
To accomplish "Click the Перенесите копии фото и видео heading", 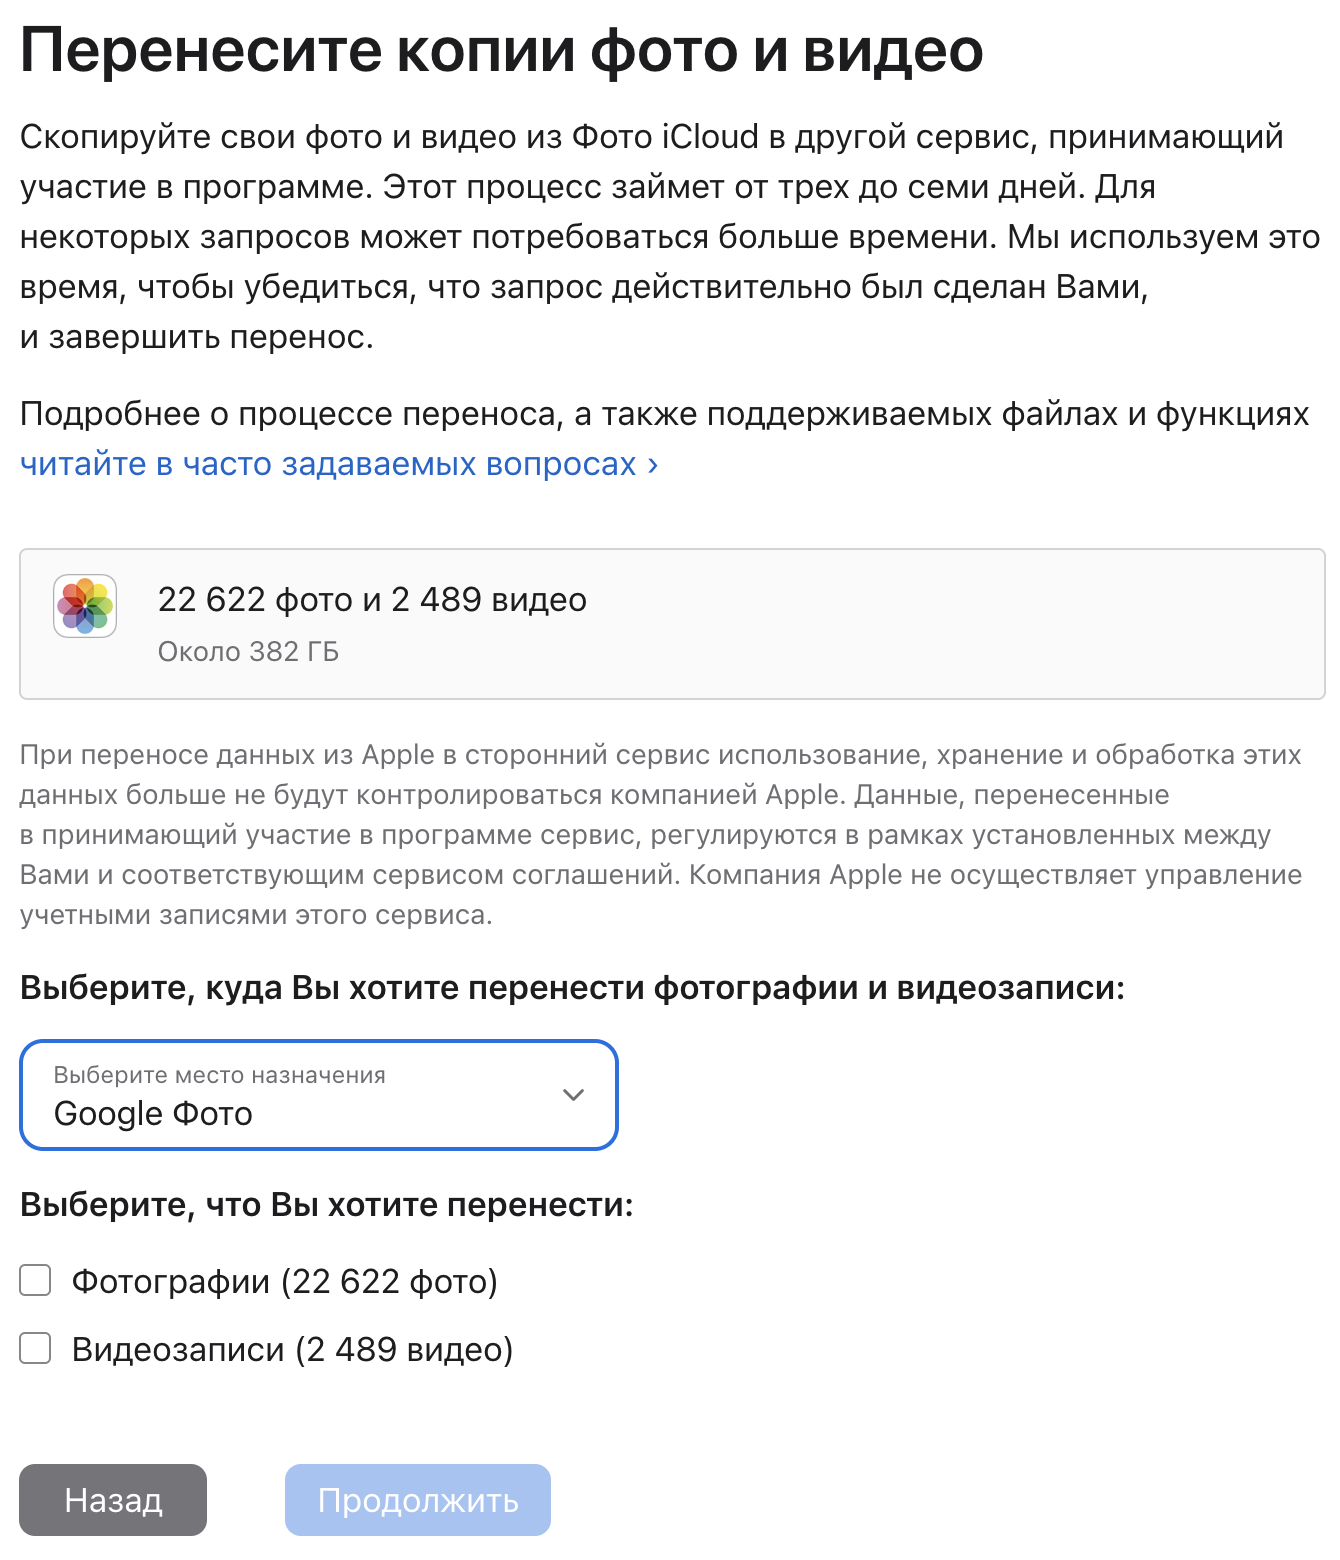I will coord(502,51).
